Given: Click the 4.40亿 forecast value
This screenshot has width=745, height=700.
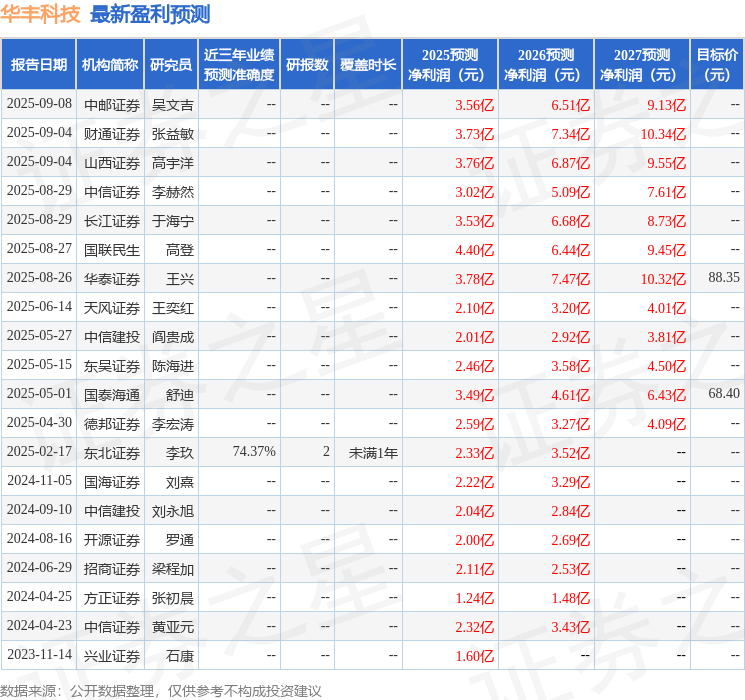Looking at the screenshot, I should (475, 250).
